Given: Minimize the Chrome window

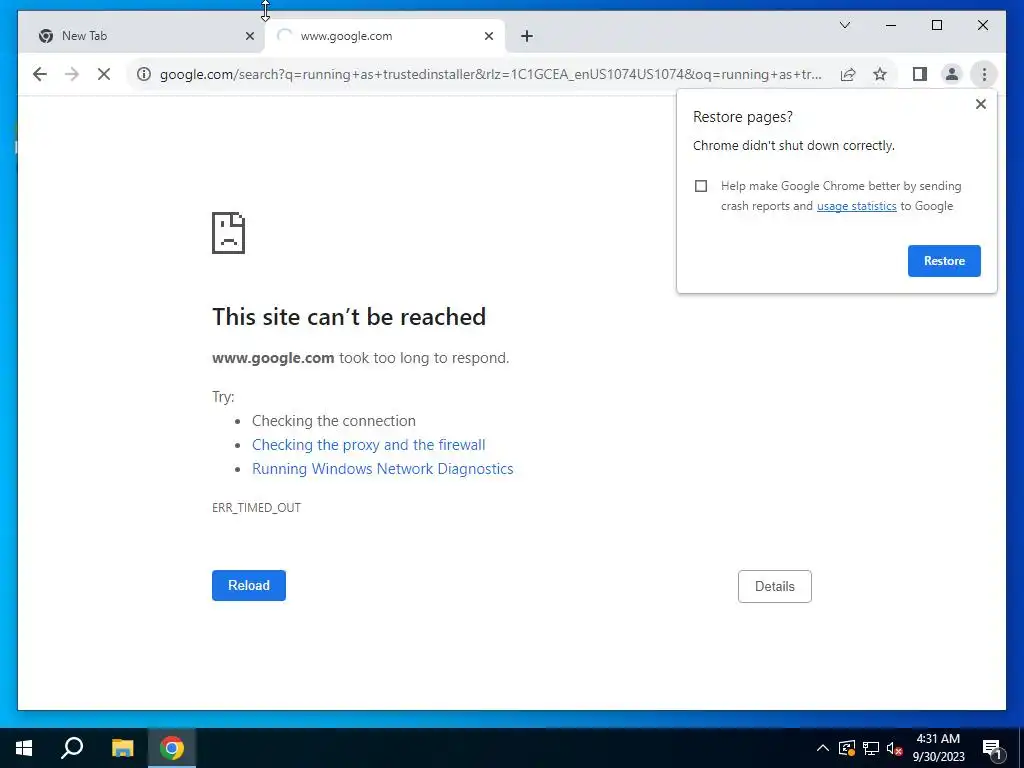Looking at the screenshot, I should click(891, 25).
